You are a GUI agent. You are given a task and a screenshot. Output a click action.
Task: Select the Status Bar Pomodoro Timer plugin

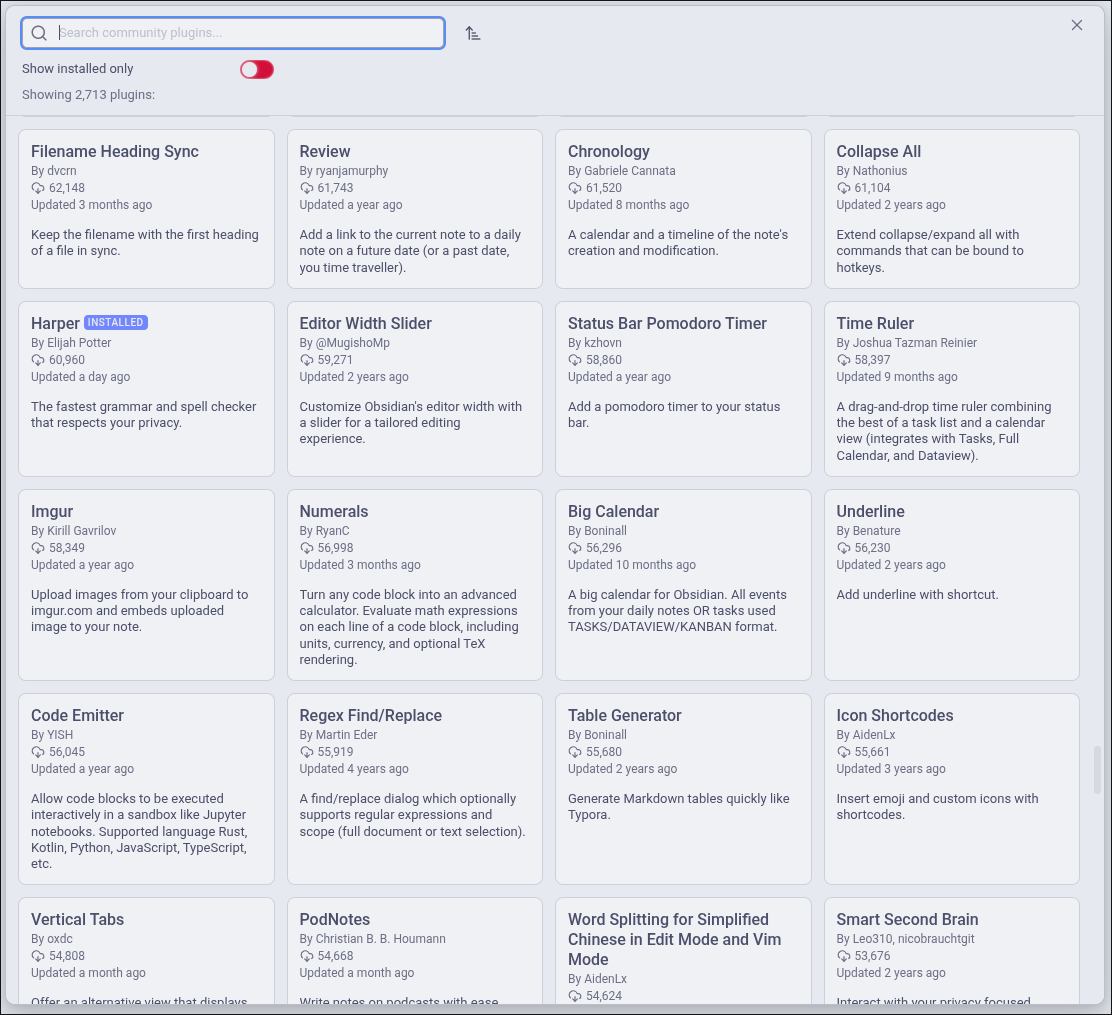click(x=683, y=388)
